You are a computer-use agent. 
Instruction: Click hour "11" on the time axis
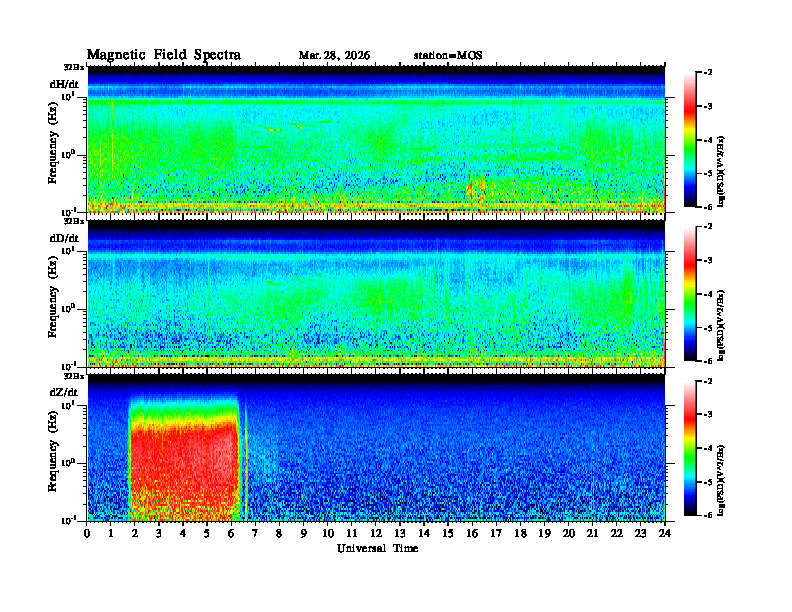(x=352, y=533)
